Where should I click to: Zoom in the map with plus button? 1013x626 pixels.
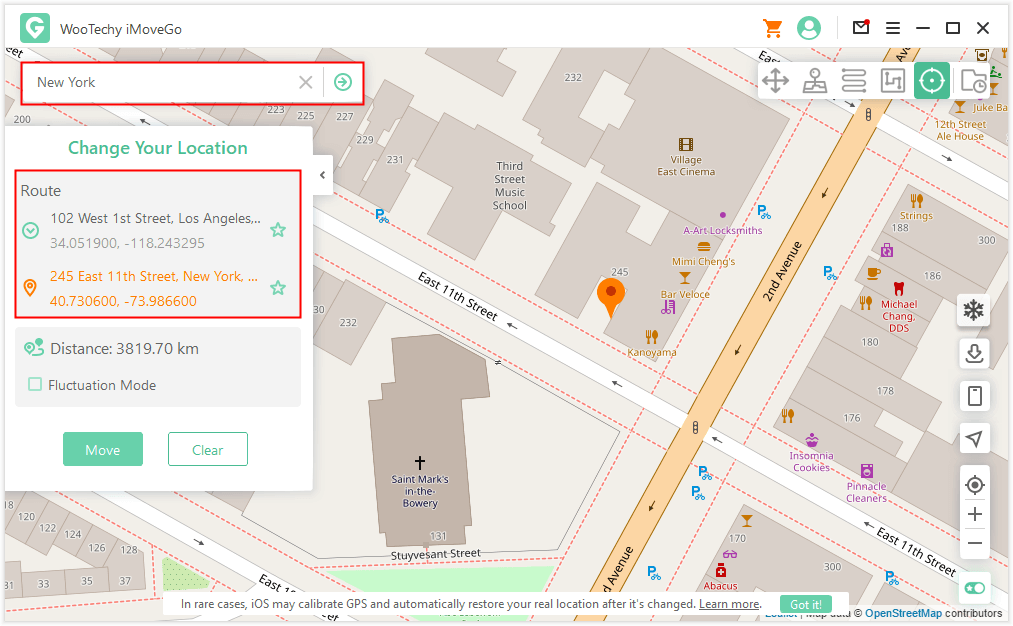pyautogui.click(x=974, y=514)
